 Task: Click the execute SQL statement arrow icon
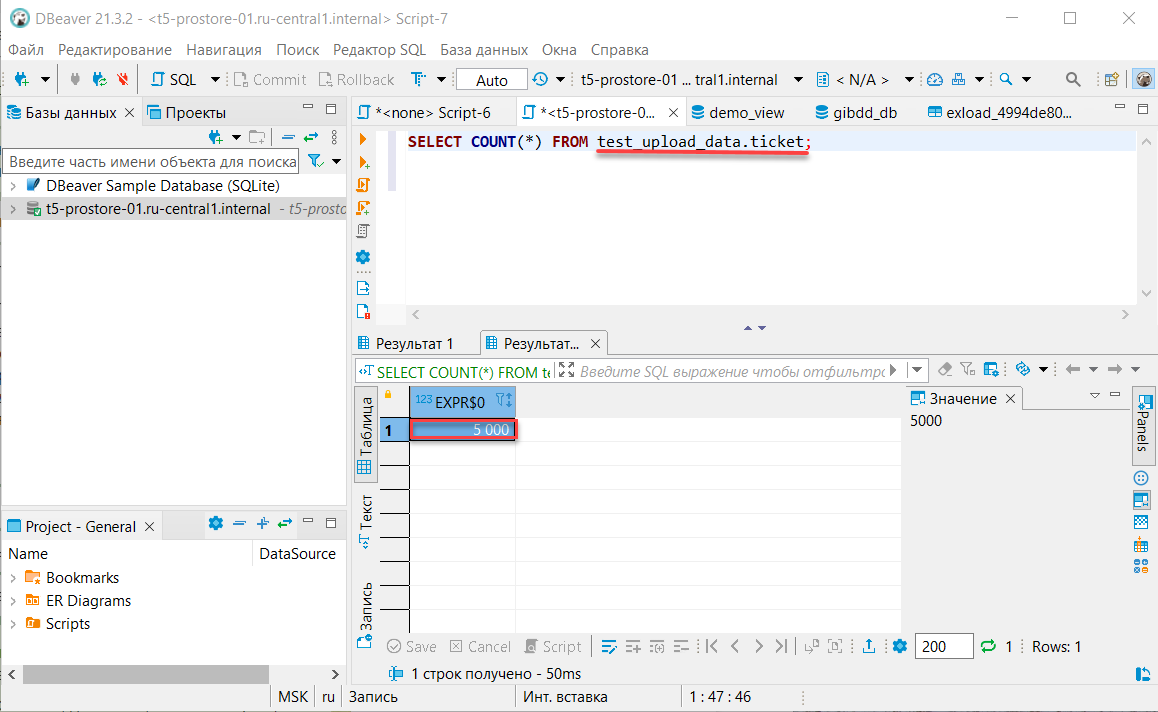pyautogui.click(x=363, y=139)
